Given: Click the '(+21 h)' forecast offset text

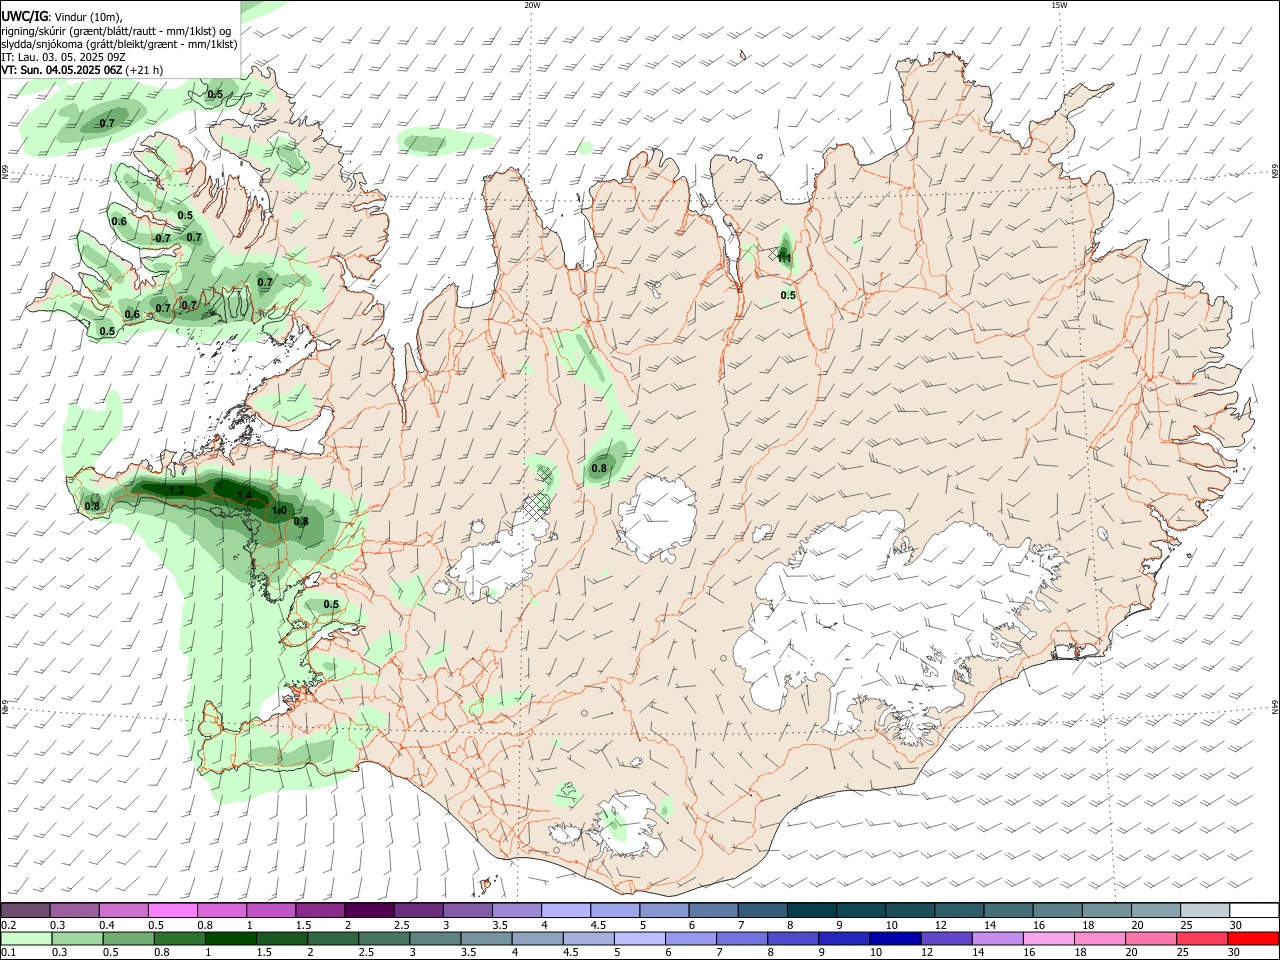Looking at the screenshot, I should tap(145, 70).
